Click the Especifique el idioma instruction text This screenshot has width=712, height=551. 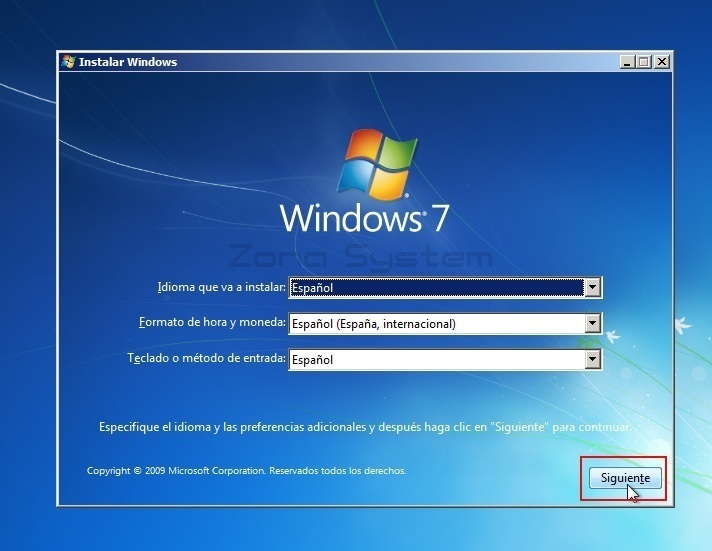click(365, 427)
